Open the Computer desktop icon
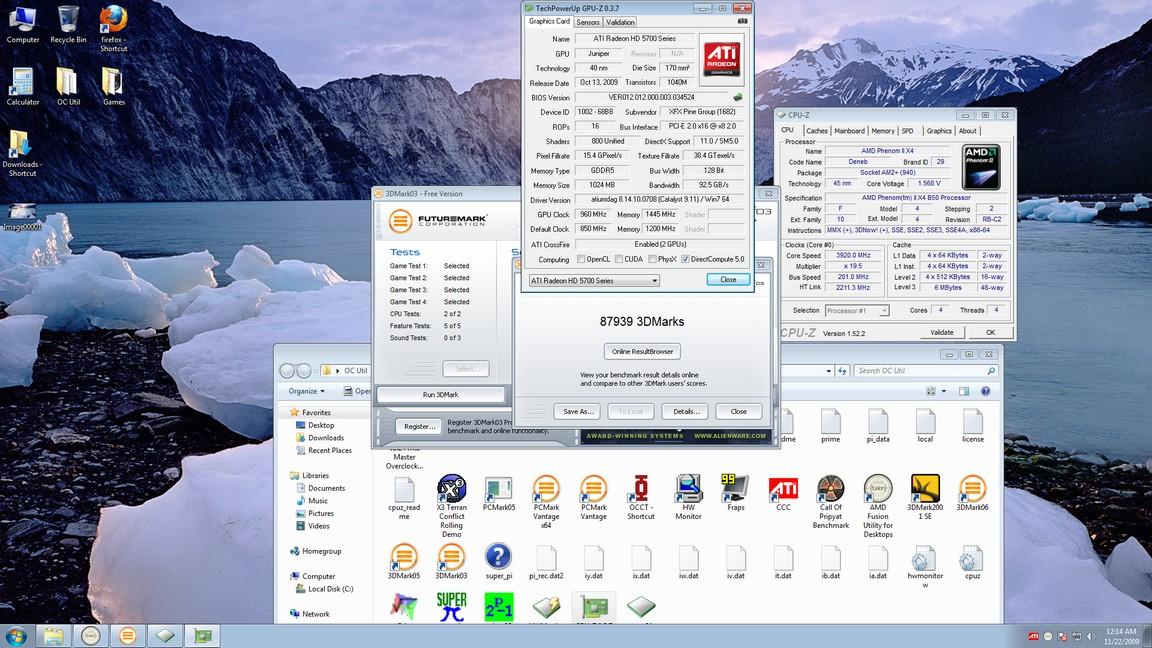The width and height of the screenshot is (1152, 648). 23,25
